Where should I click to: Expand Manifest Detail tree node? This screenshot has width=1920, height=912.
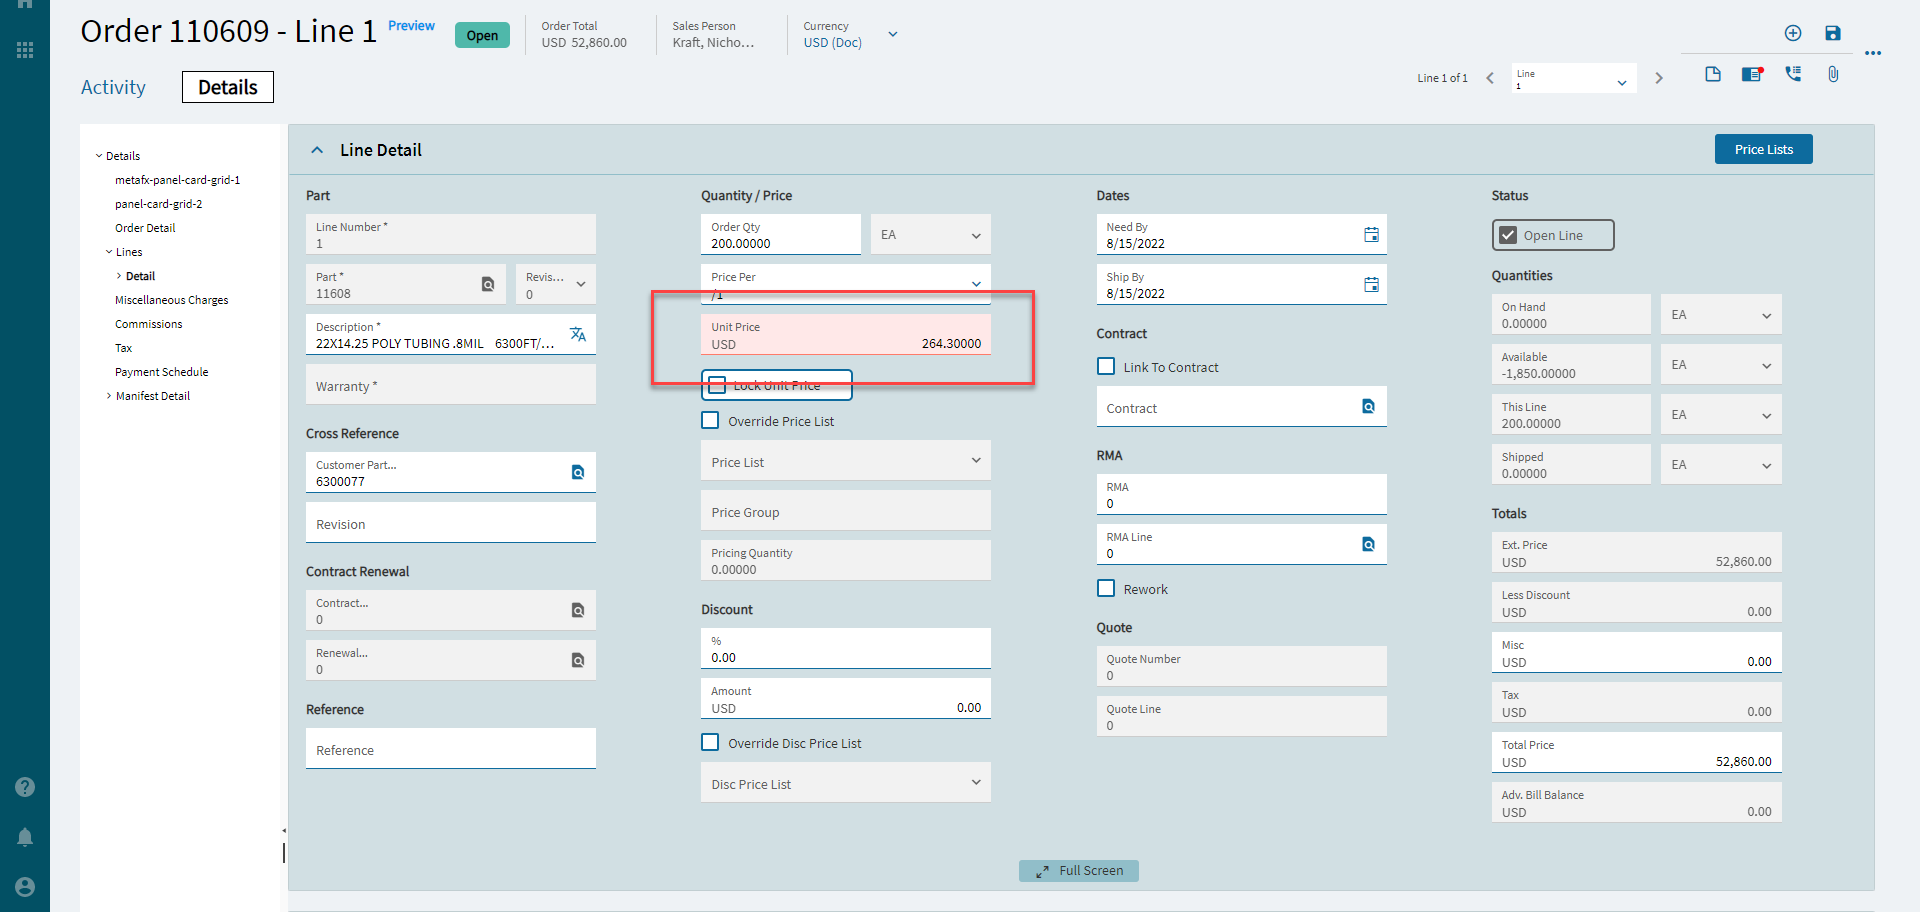coord(109,396)
